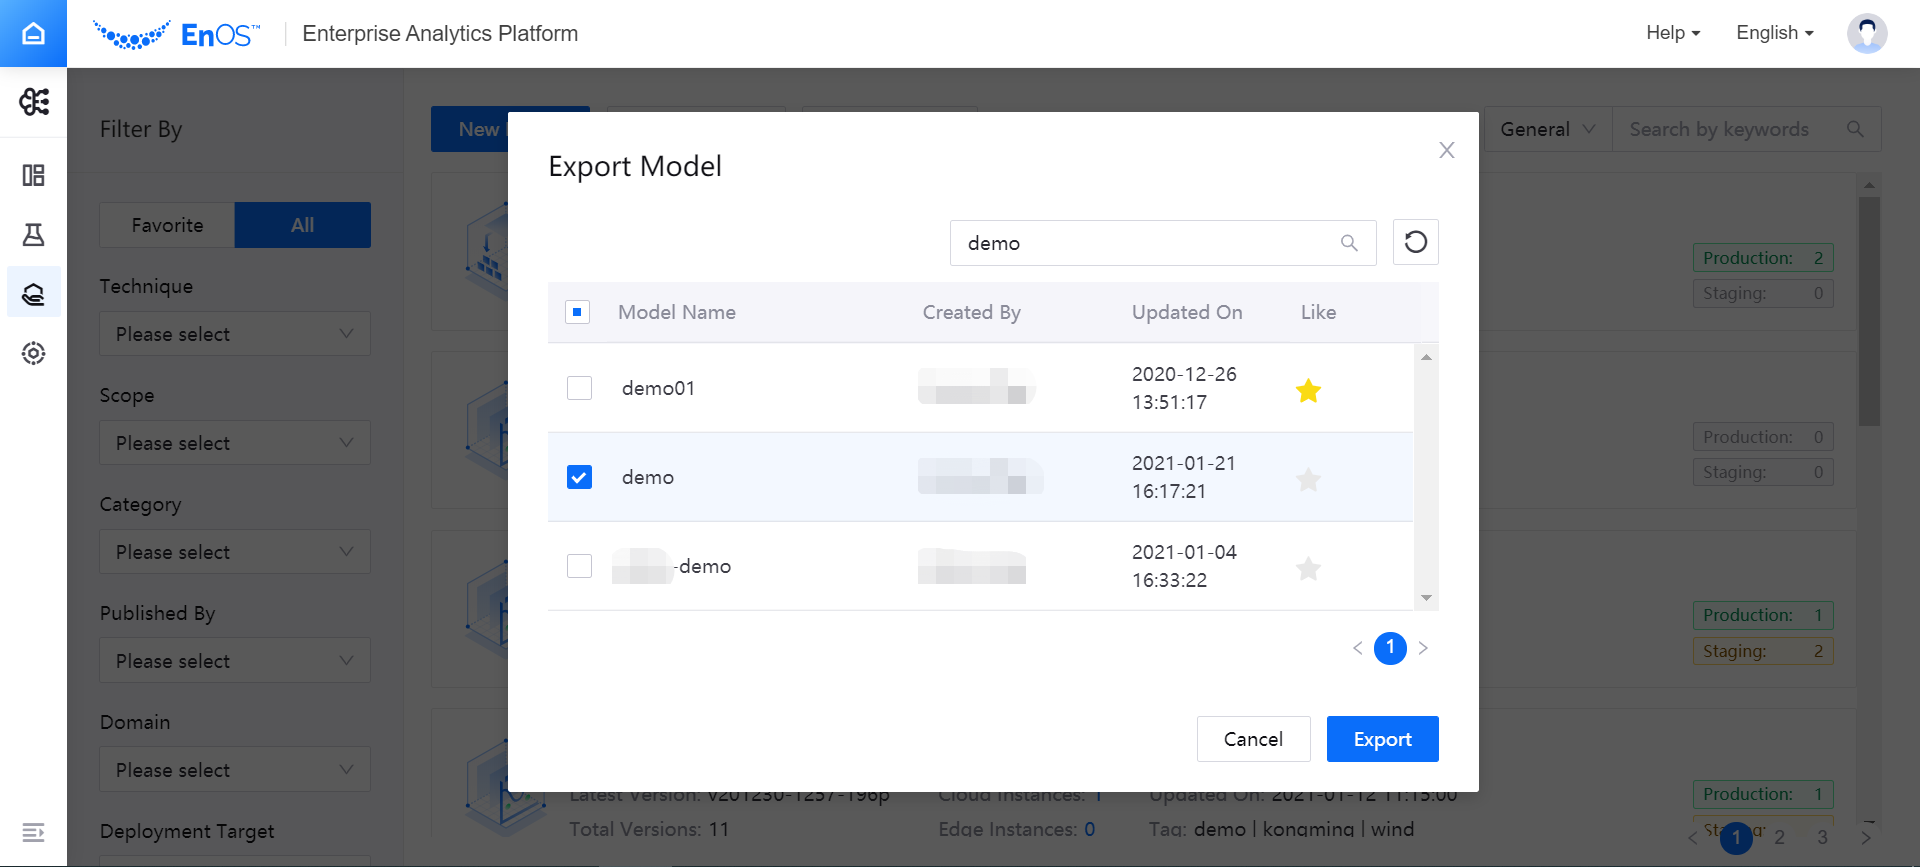Go to next page in export dialog
This screenshot has width=1920, height=867.
tap(1423, 648)
